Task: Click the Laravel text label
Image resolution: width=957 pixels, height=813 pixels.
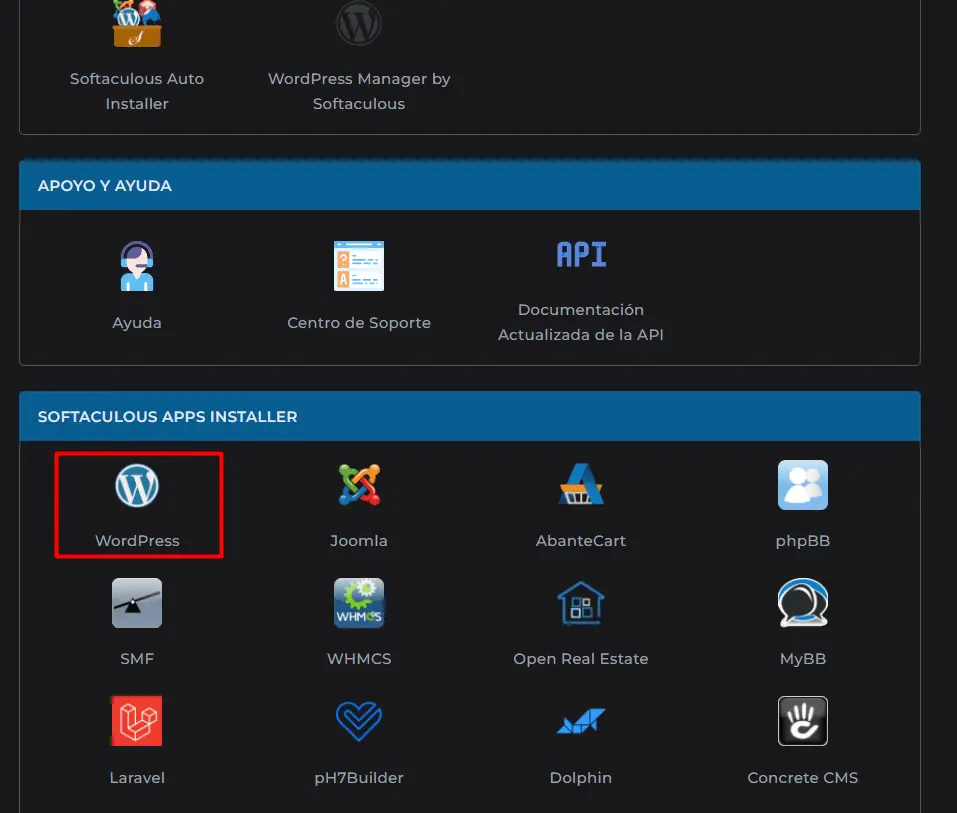Action: pos(137,778)
